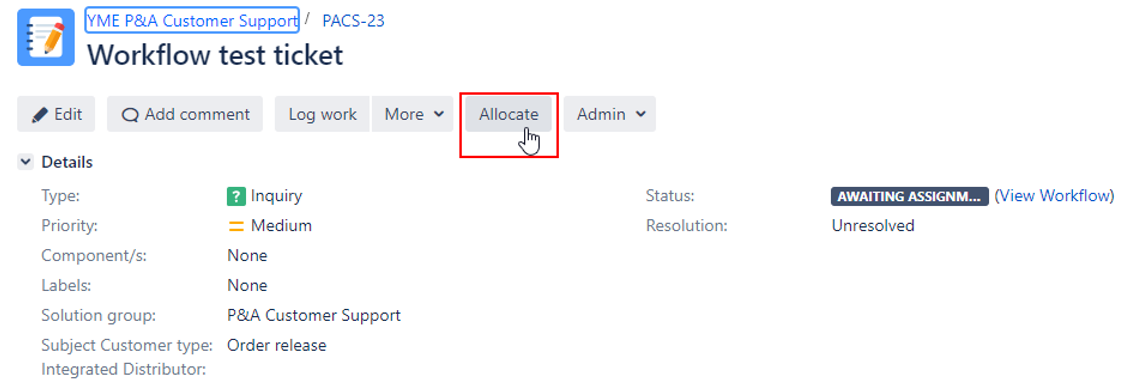Image resolution: width=1135 pixels, height=381 pixels.
Task: Click the green Inquiry type icon
Action: (236, 196)
